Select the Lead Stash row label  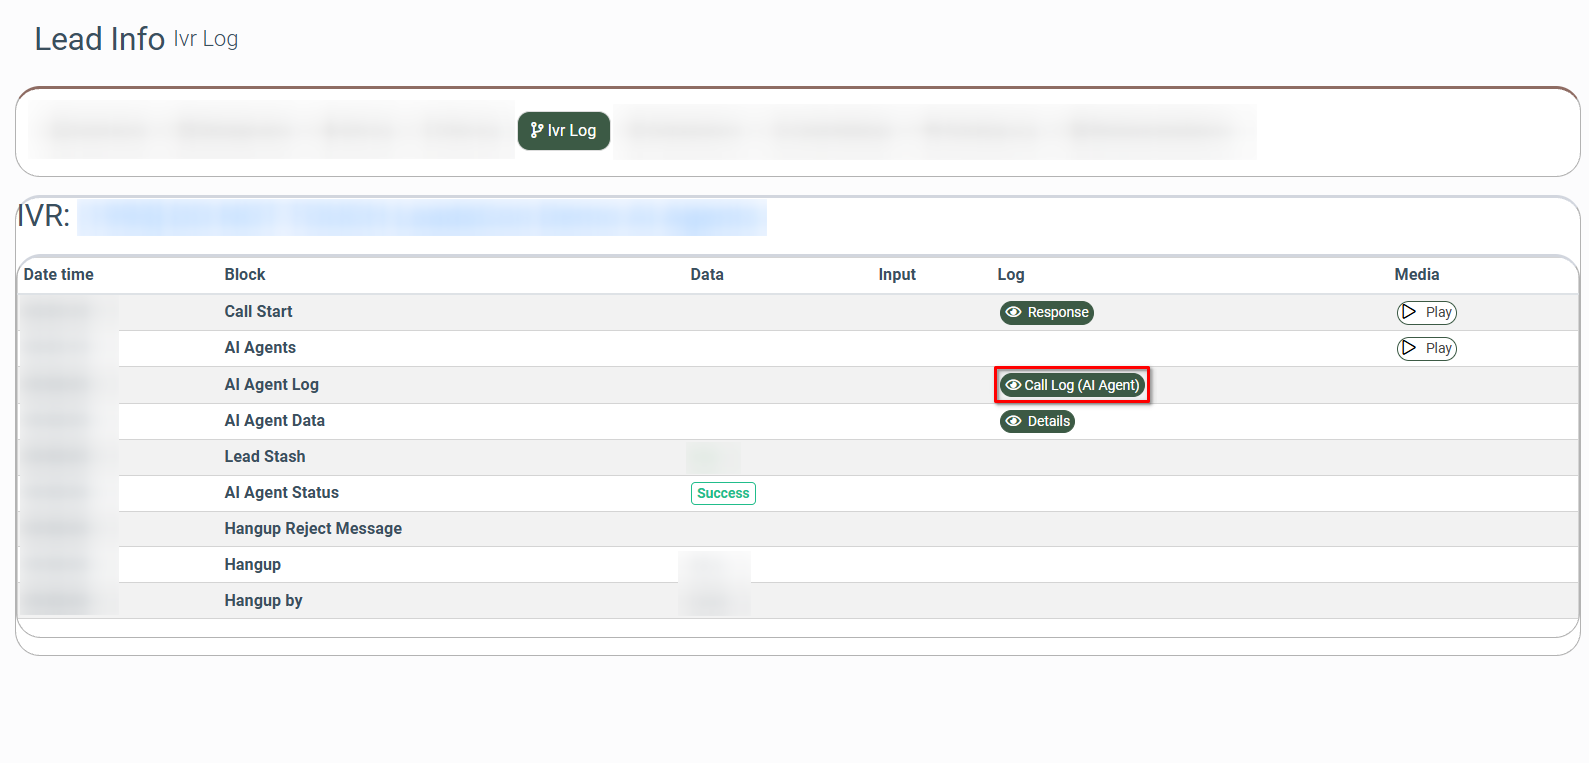pyautogui.click(x=265, y=457)
